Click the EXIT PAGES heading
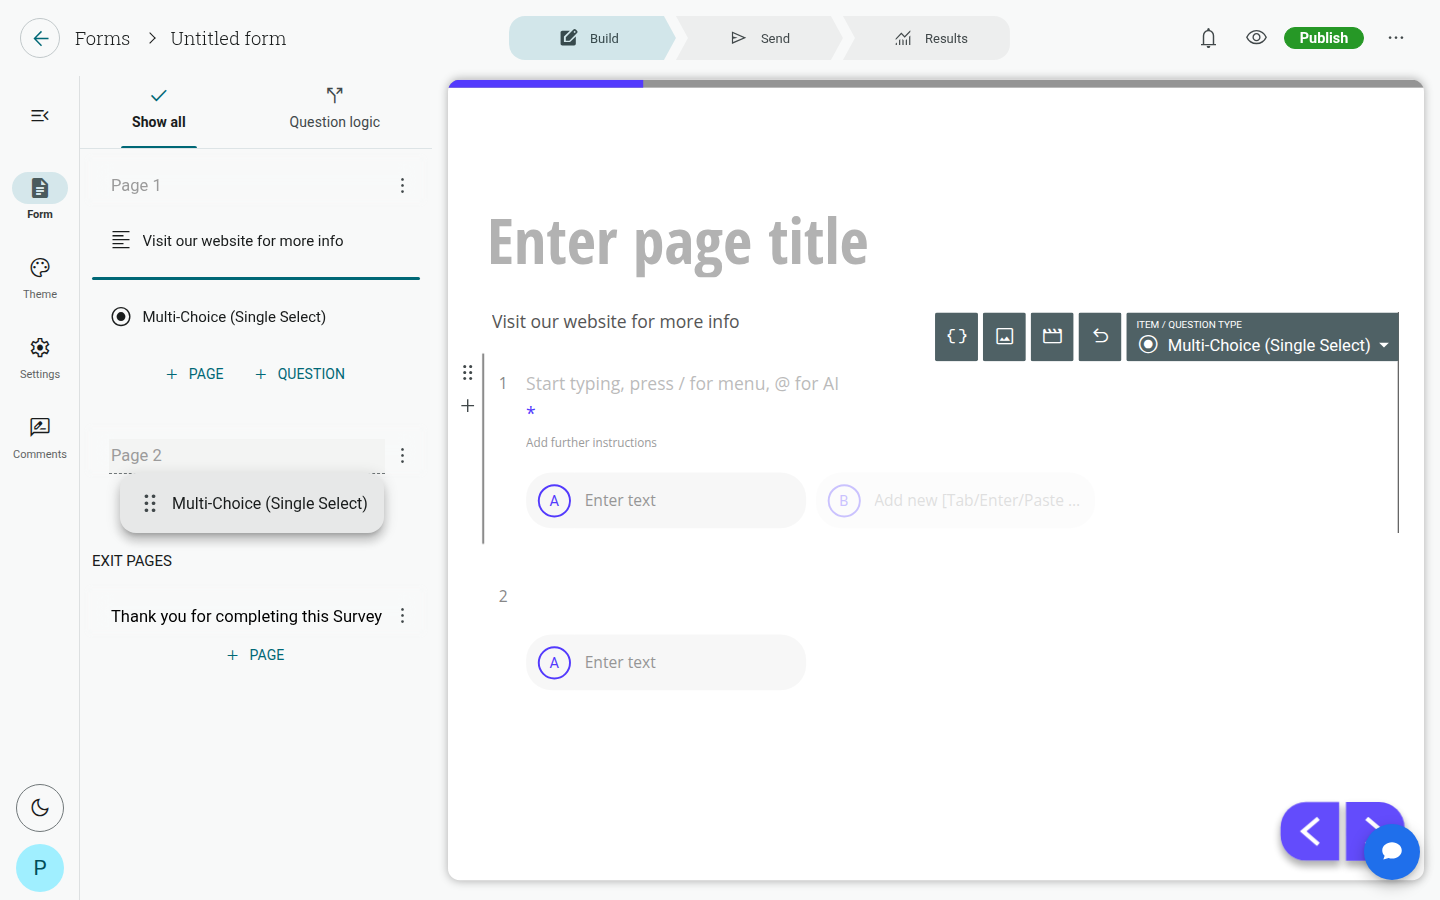Viewport: 1440px width, 900px height. pyautogui.click(x=132, y=561)
